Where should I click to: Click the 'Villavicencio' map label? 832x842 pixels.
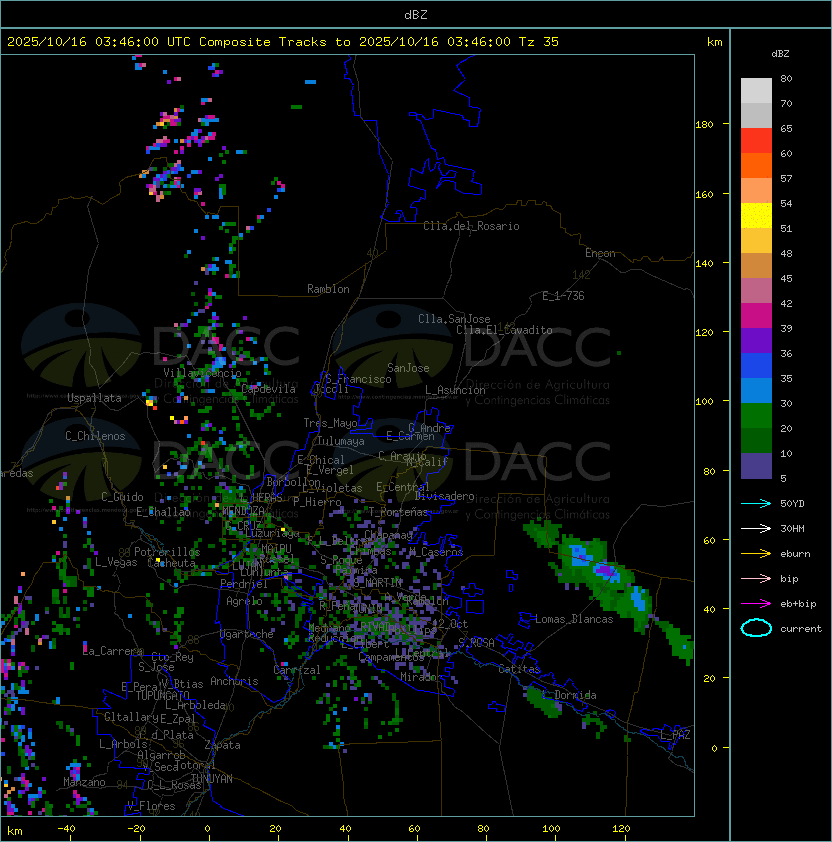[202, 373]
